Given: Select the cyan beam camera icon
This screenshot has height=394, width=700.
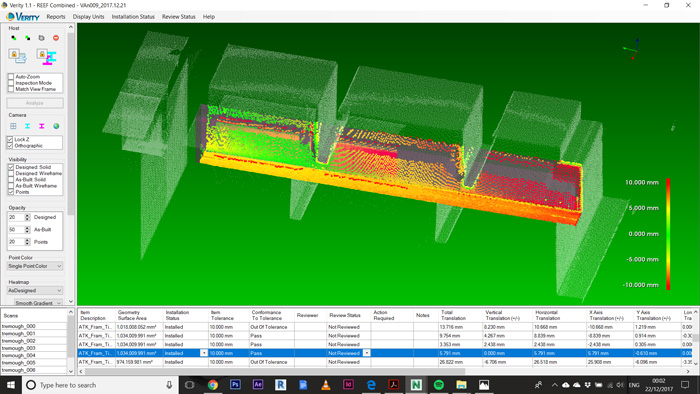Looking at the screenshot, I should click(28, 126).
